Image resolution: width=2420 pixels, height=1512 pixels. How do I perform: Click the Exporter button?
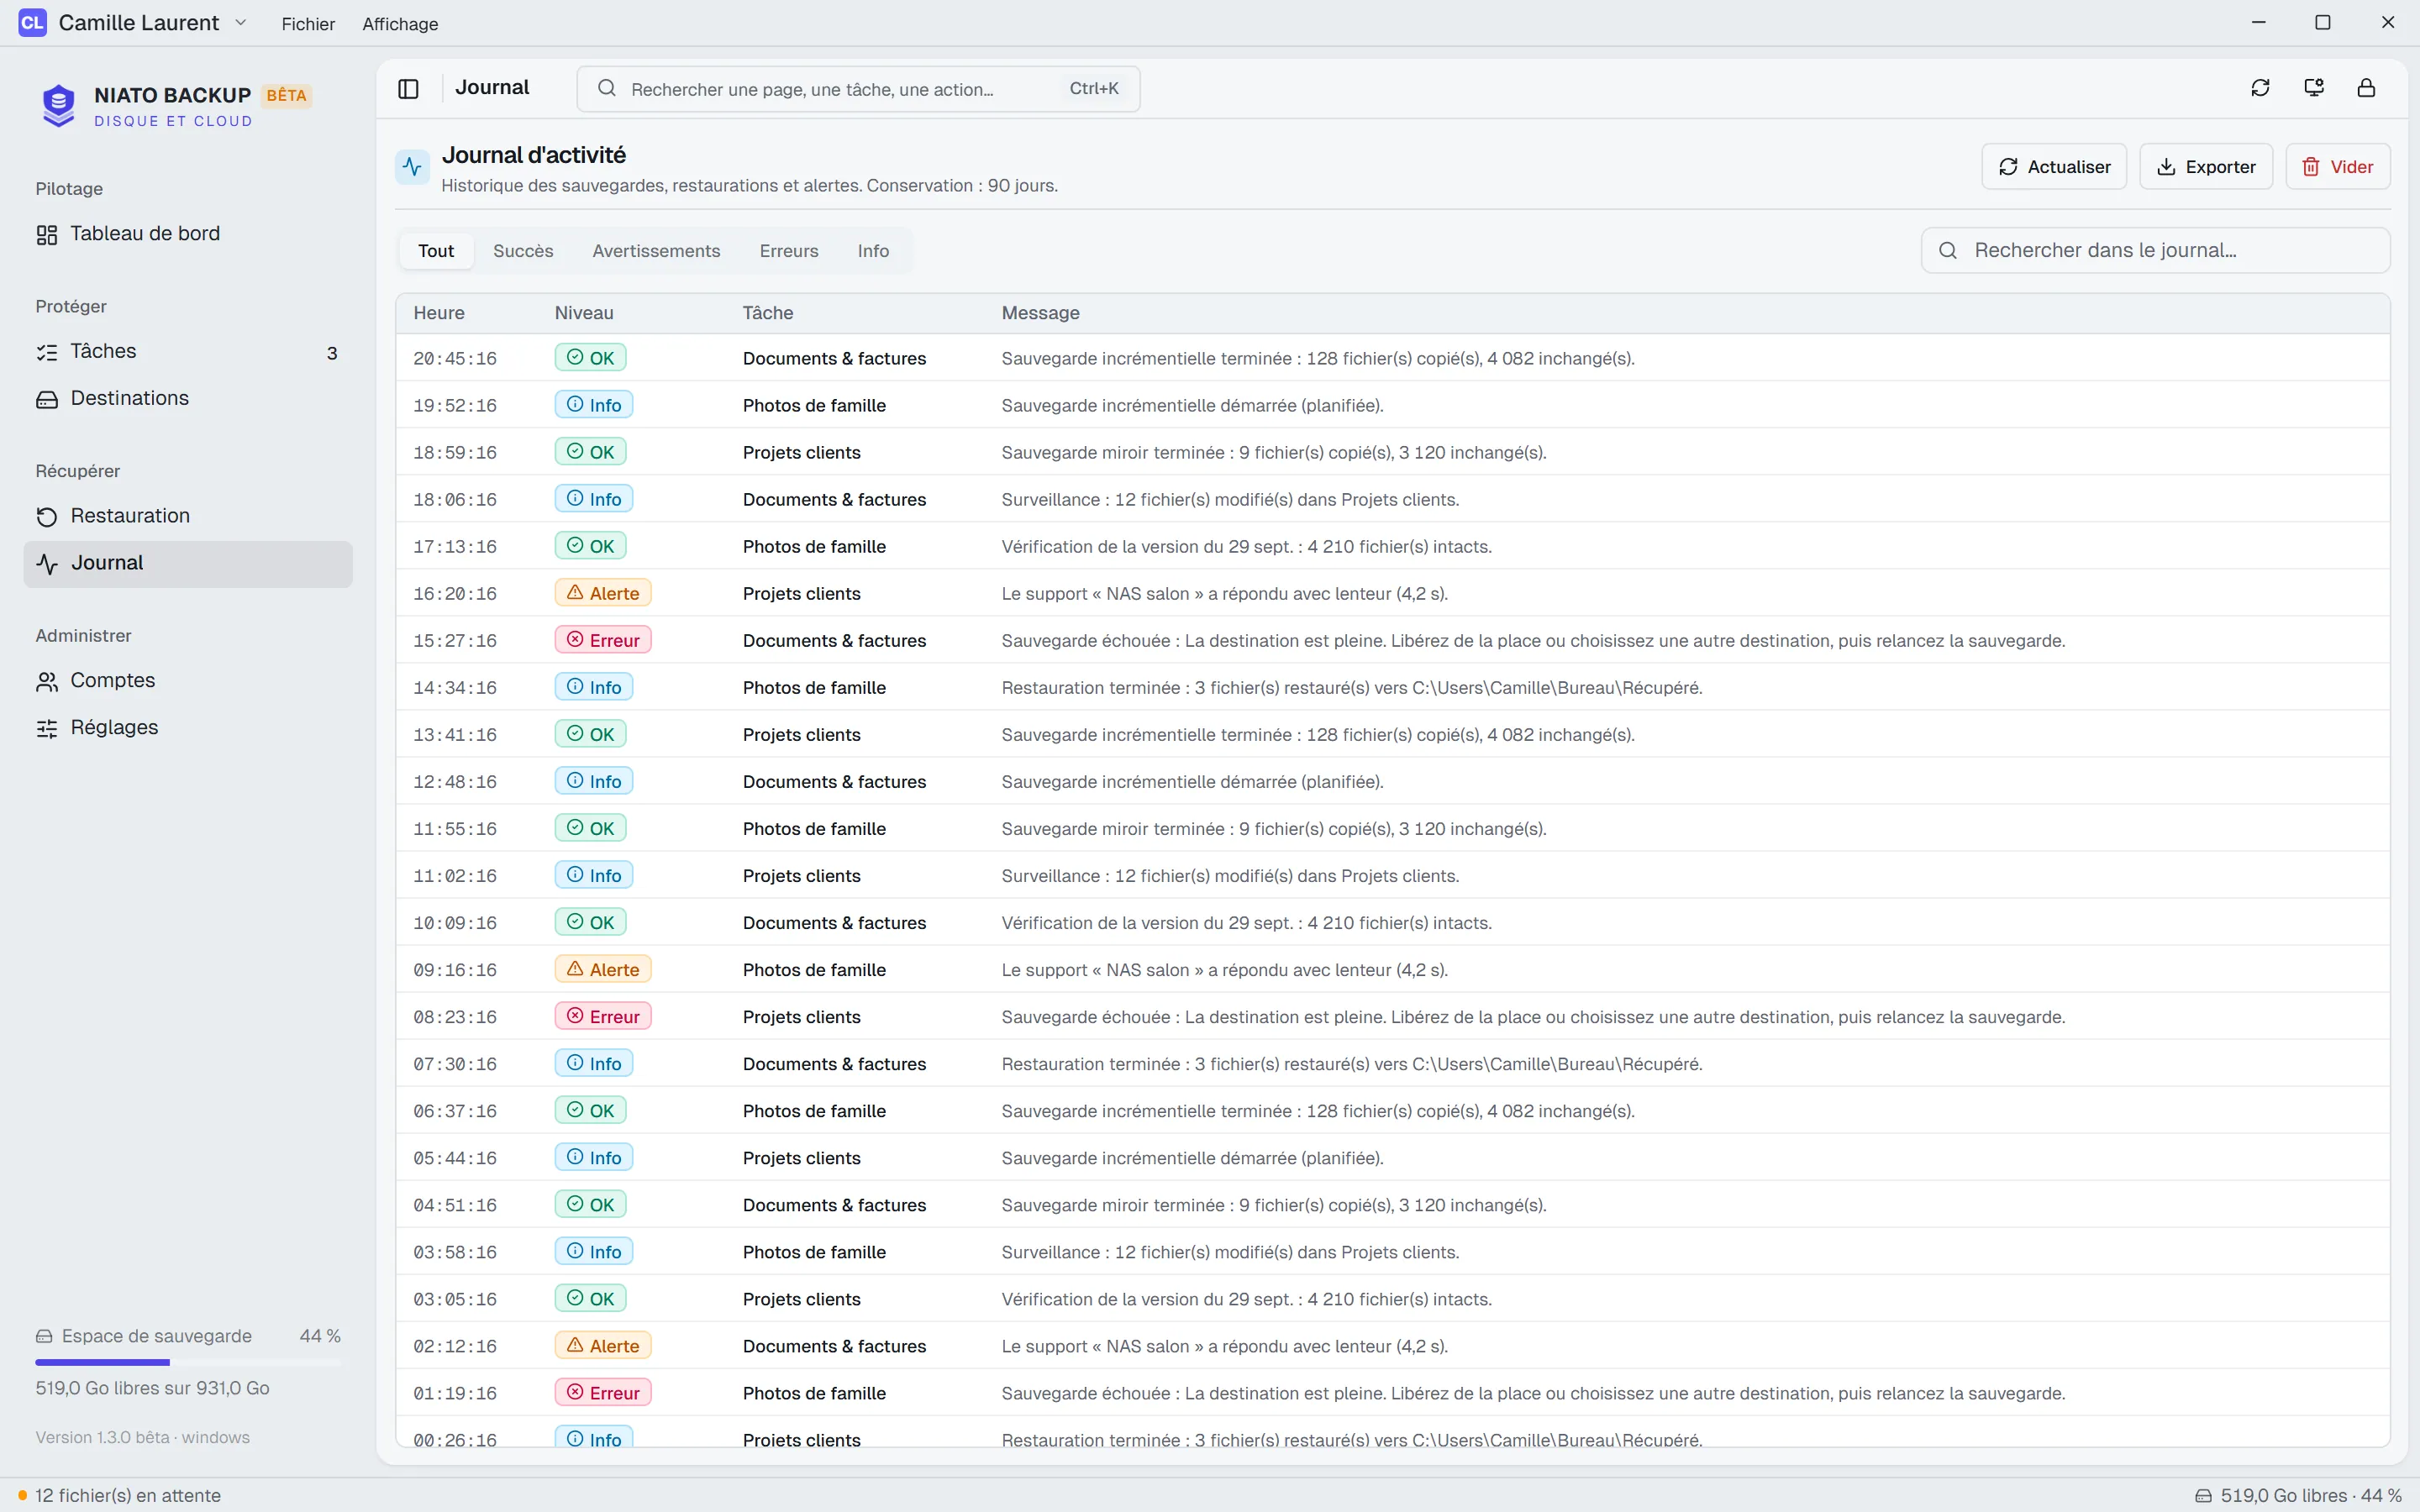tap(2206, 167)
